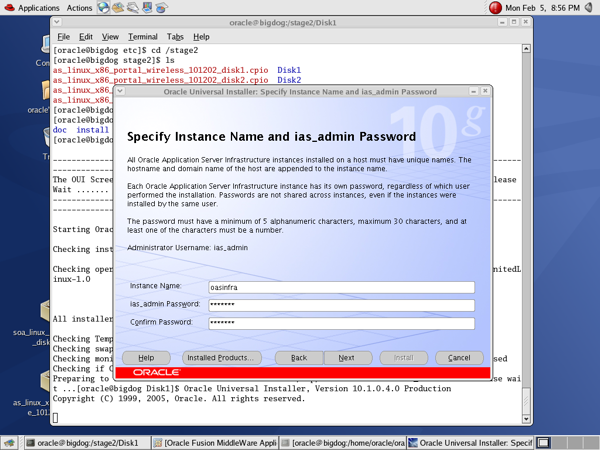Image resolution: width=600 pixels, height=450 pixels.
Task: Click terminal scrollbar down arrow
Action: click(x=526, y=419)
